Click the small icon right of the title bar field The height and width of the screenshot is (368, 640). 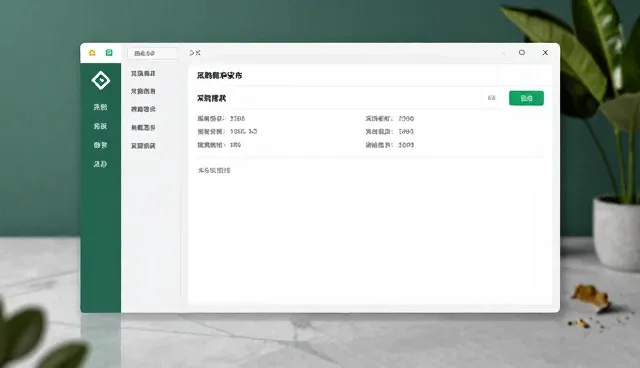(195, 53)
